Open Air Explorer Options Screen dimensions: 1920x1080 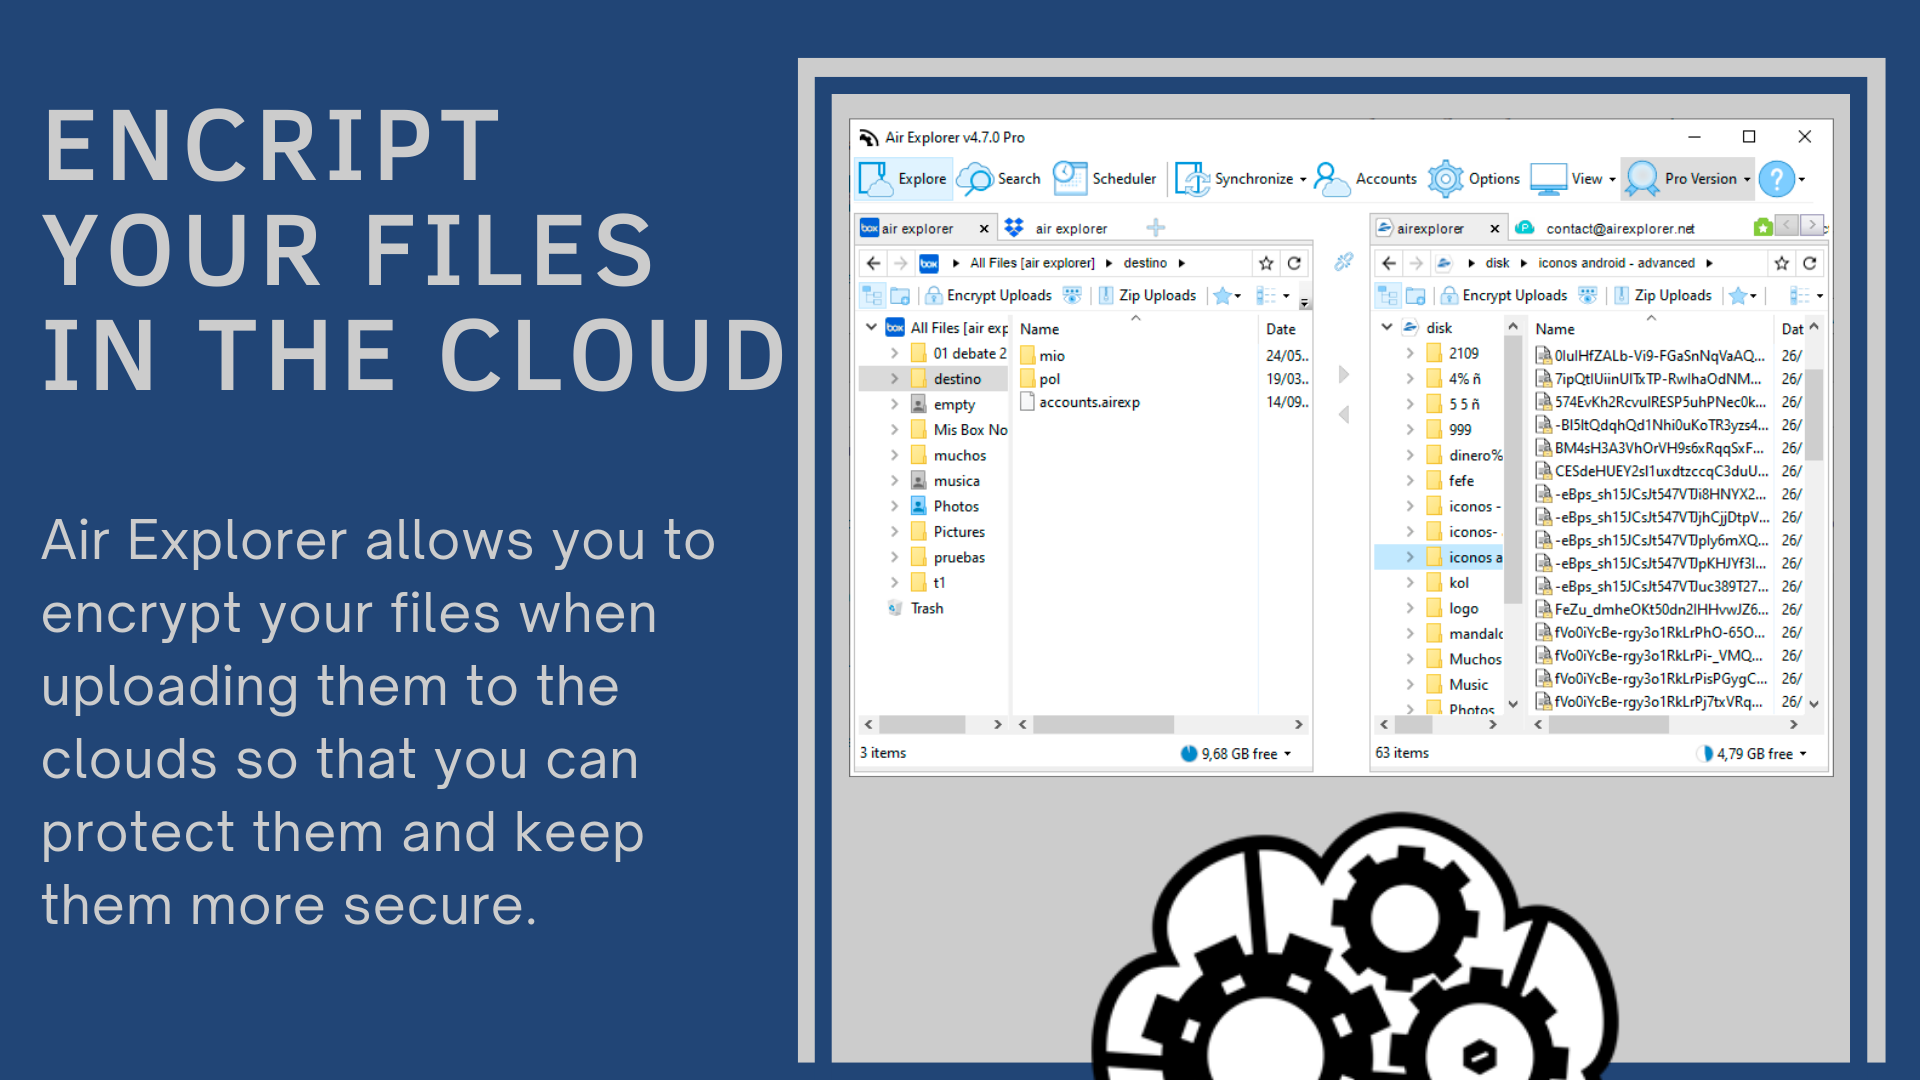[x=1495, y=178]
